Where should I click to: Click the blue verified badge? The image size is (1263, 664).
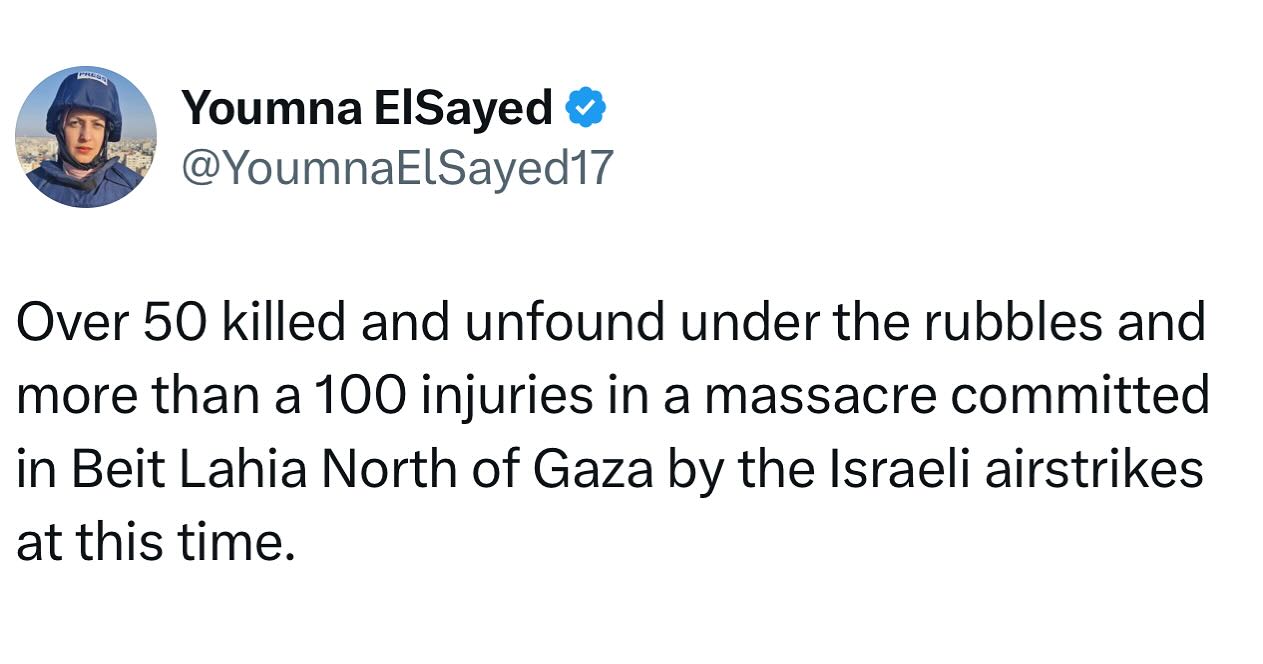pyautogui.click(x=586, y=108)
